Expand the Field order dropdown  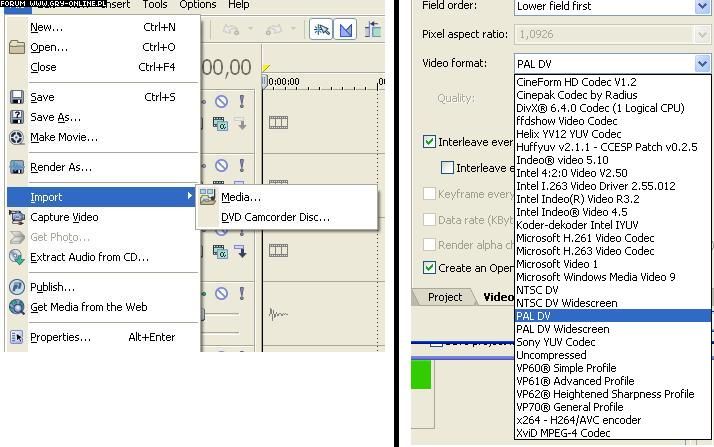(702, 6)
